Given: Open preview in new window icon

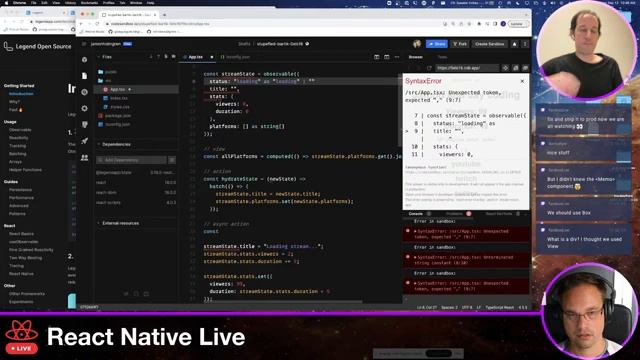Looking at the screenshot, I should pyautogui.click(x=516, y=68).
